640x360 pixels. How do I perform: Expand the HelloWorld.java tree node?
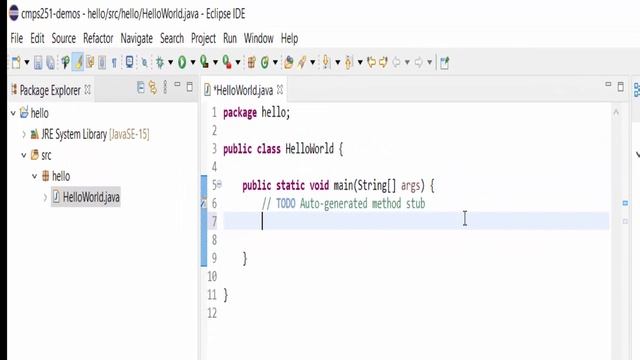[45, 198]
